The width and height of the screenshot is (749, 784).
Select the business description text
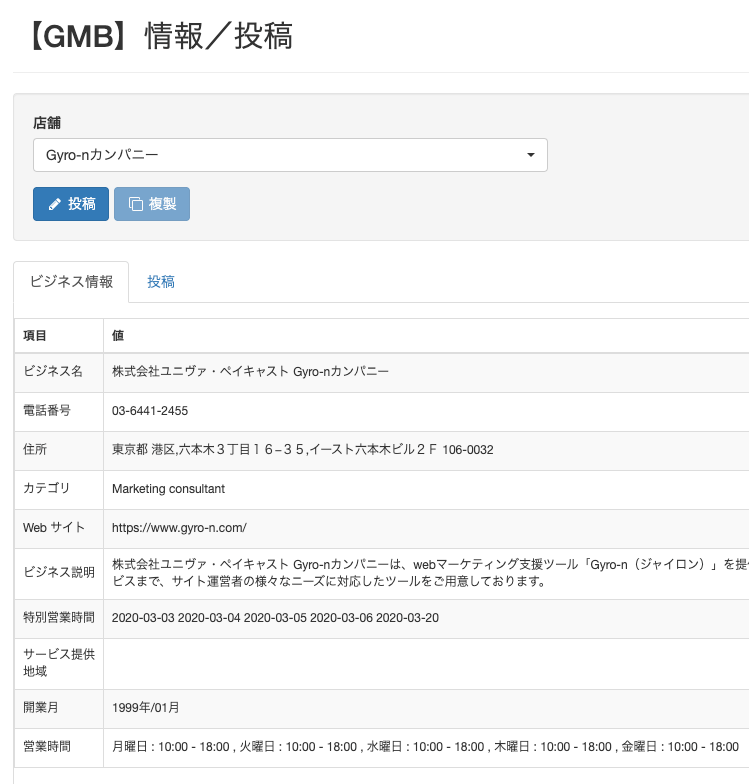[x=430, y=572]
